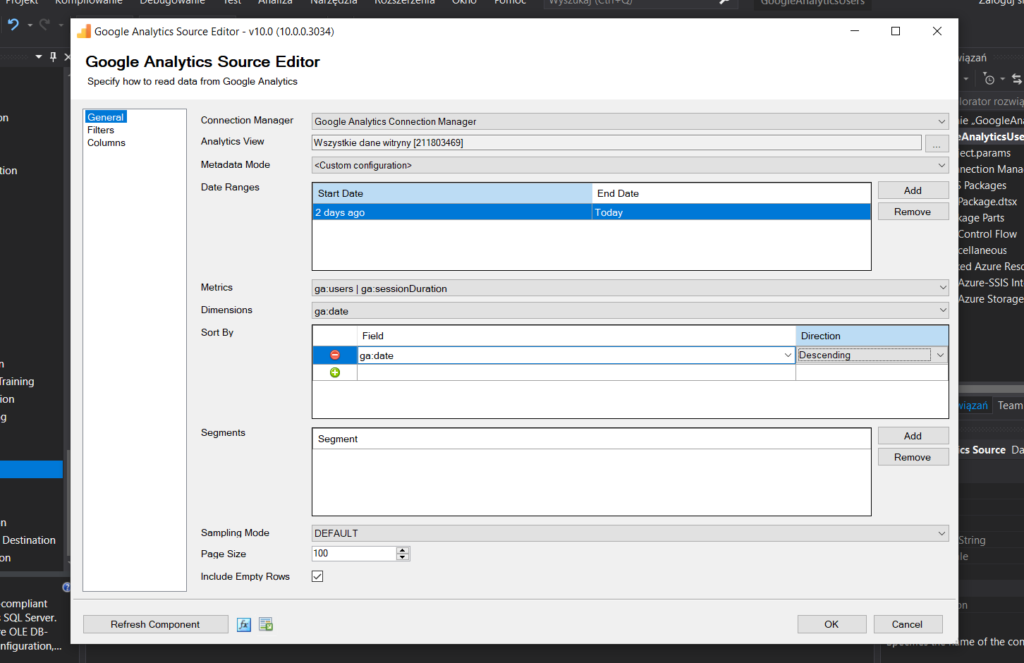The height and width of the screenshot is (663, 1024).
Task: Open the Metadata Mode dropdown
Action: (941, 165)
